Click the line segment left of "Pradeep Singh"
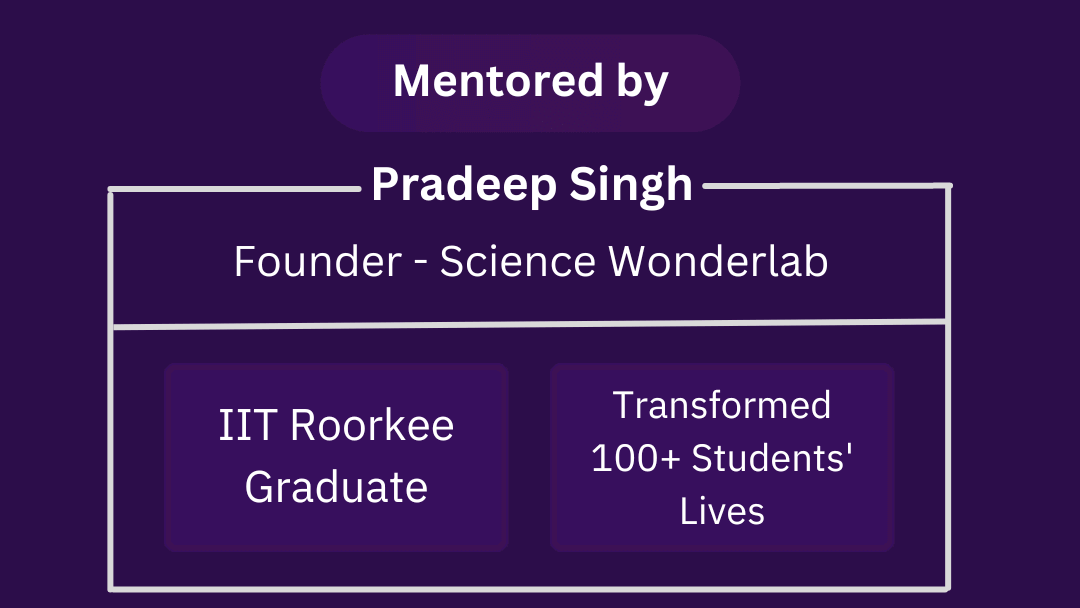This screenshot has width=1080, height=608. (x=235, y=189)
